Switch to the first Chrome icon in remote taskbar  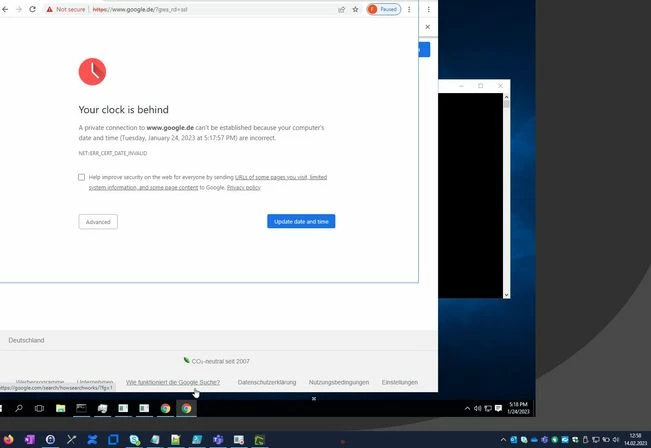point(165,409)
